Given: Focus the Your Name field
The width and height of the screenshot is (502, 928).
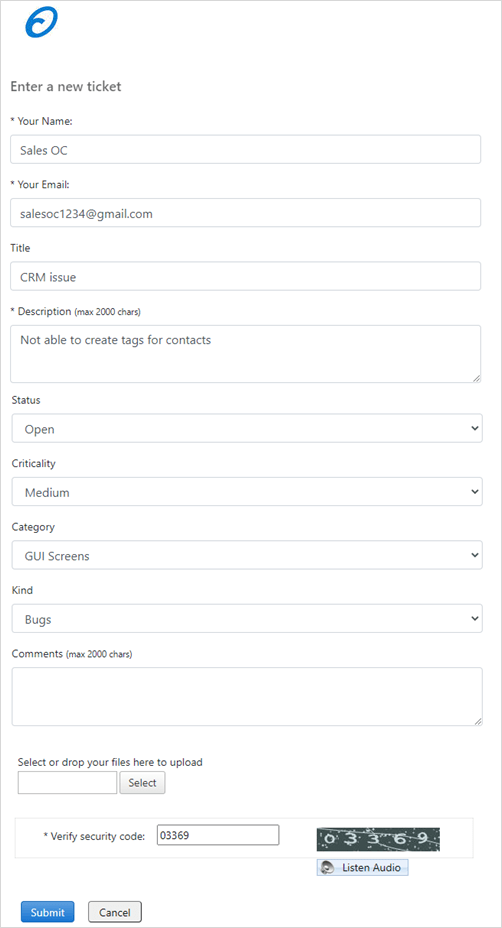Looking at the screenshot, I should 246,149.
